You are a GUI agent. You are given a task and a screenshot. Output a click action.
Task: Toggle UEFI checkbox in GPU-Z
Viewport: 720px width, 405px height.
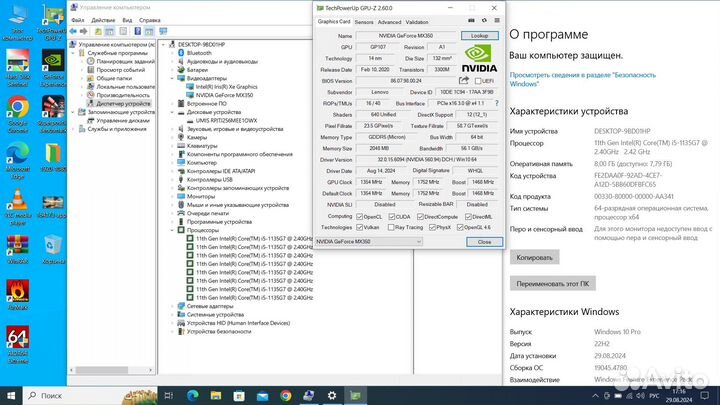(478, 81)
